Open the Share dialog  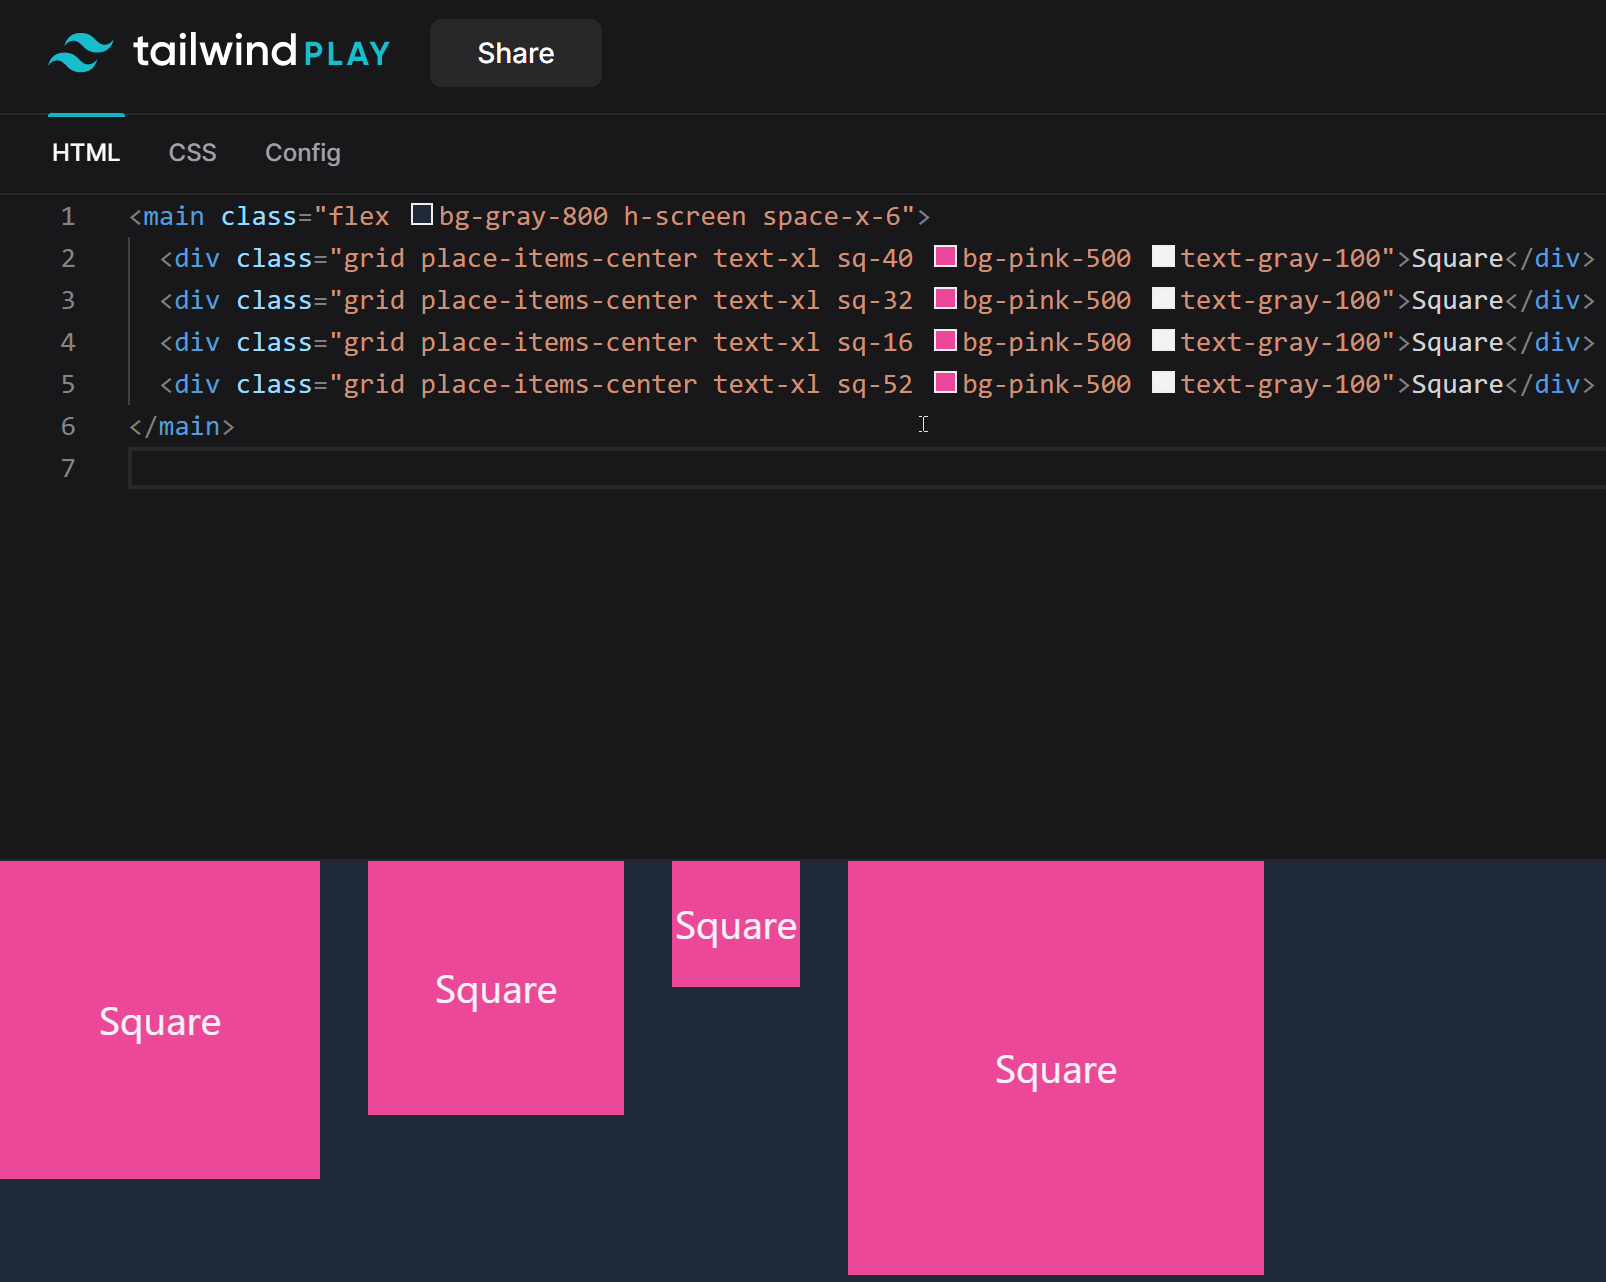pos(515,53)
